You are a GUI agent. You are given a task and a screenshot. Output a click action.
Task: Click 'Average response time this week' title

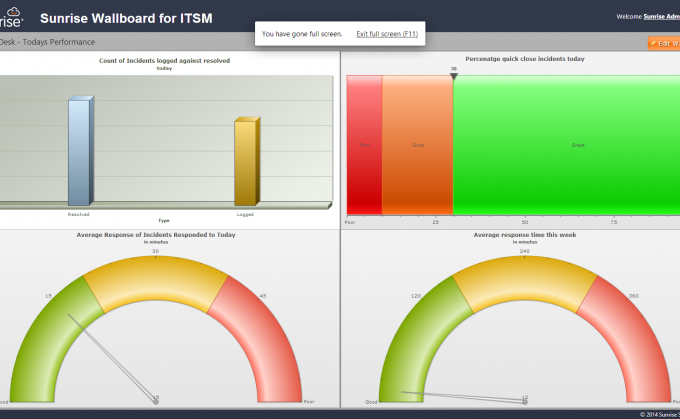(525, 235)
